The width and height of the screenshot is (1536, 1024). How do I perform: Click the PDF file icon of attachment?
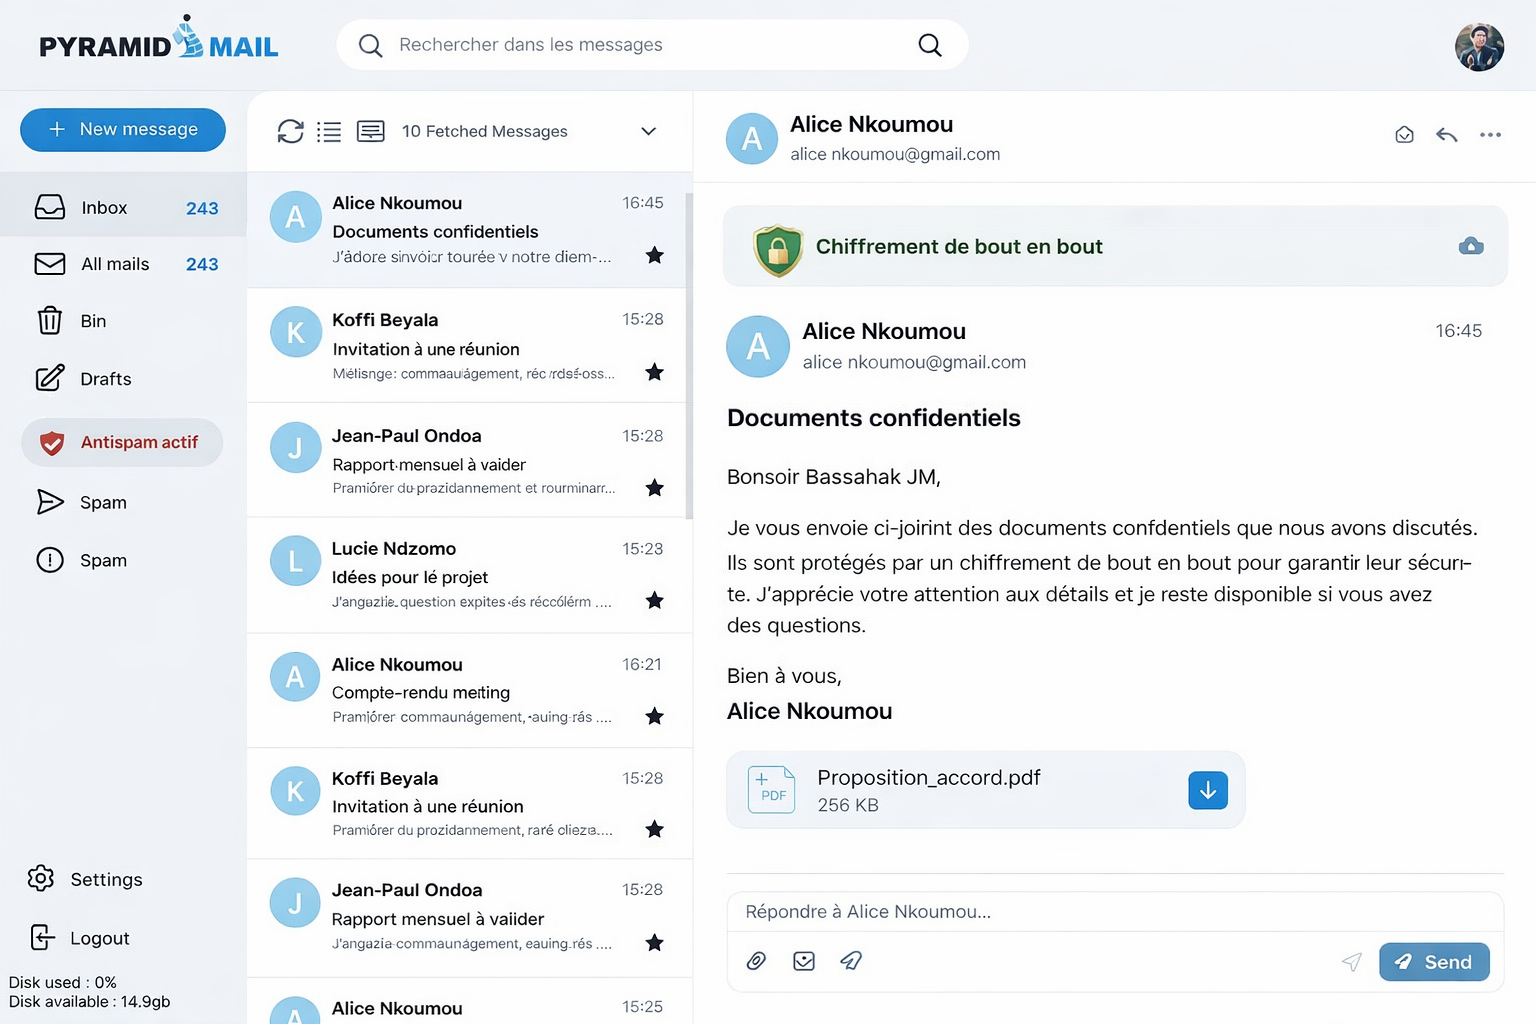(772, 790)
